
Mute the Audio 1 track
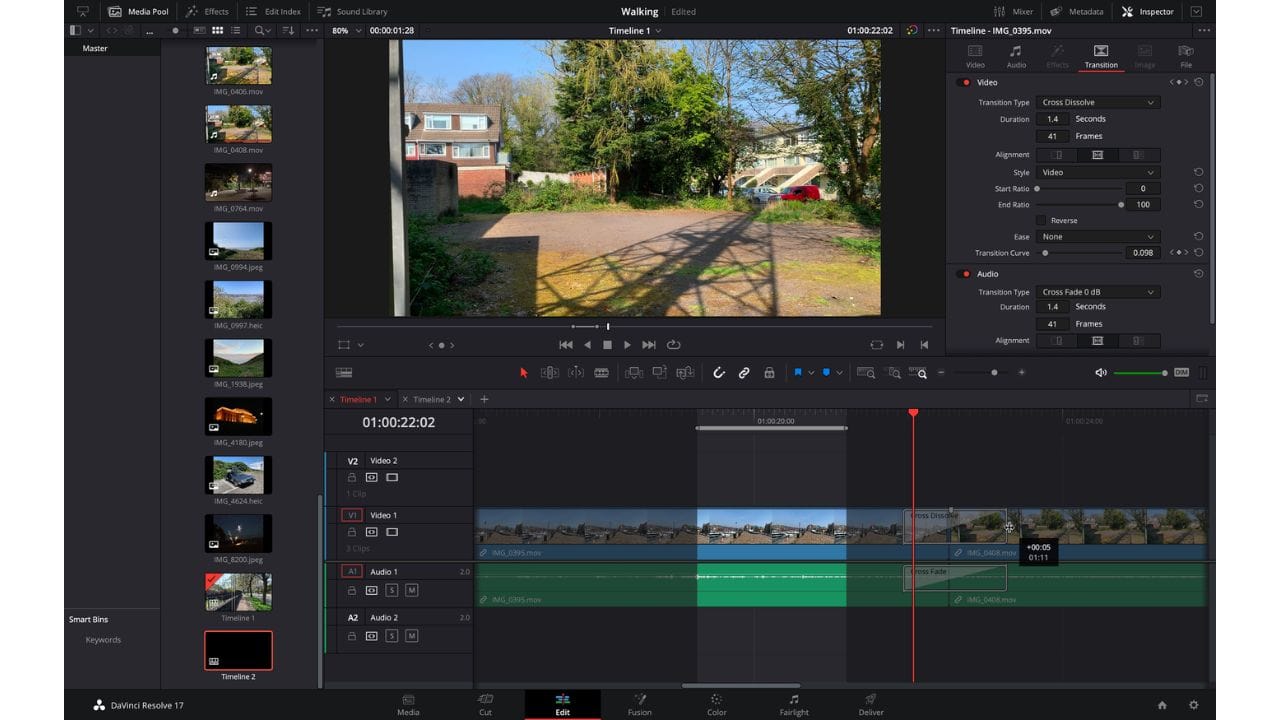point(411,590)
